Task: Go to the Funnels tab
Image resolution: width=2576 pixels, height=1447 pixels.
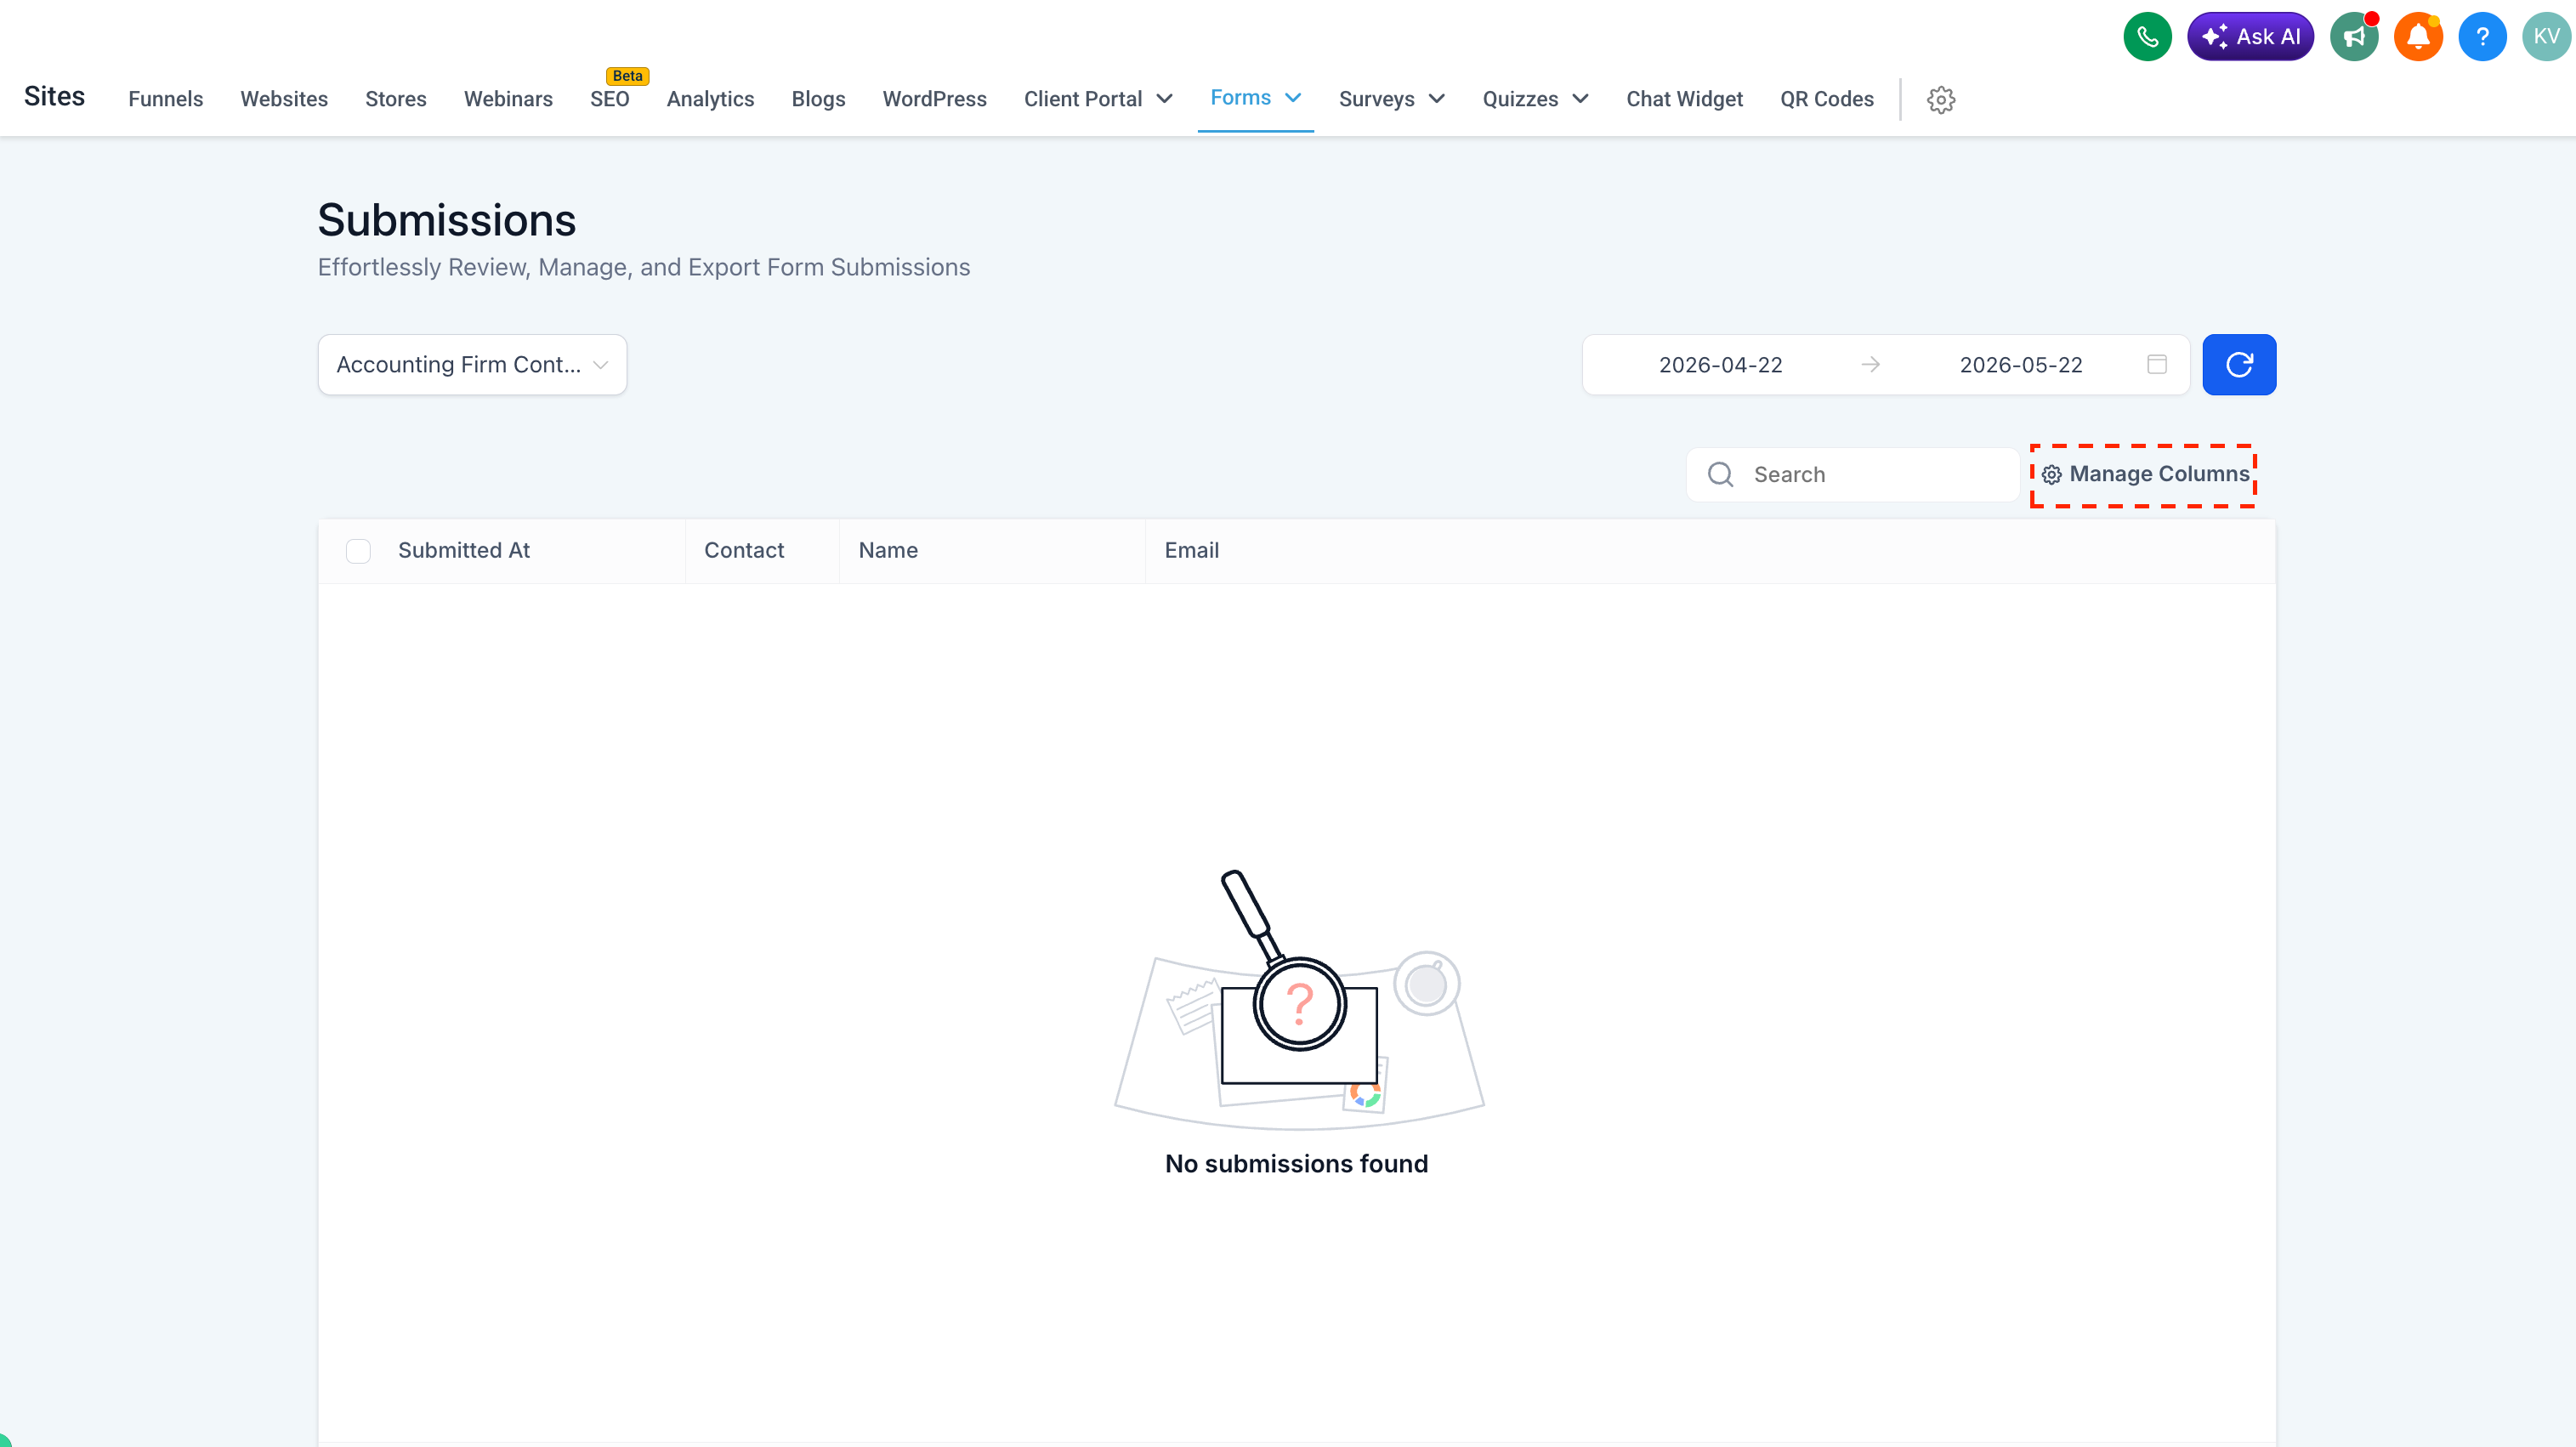Action: (166, 99)
